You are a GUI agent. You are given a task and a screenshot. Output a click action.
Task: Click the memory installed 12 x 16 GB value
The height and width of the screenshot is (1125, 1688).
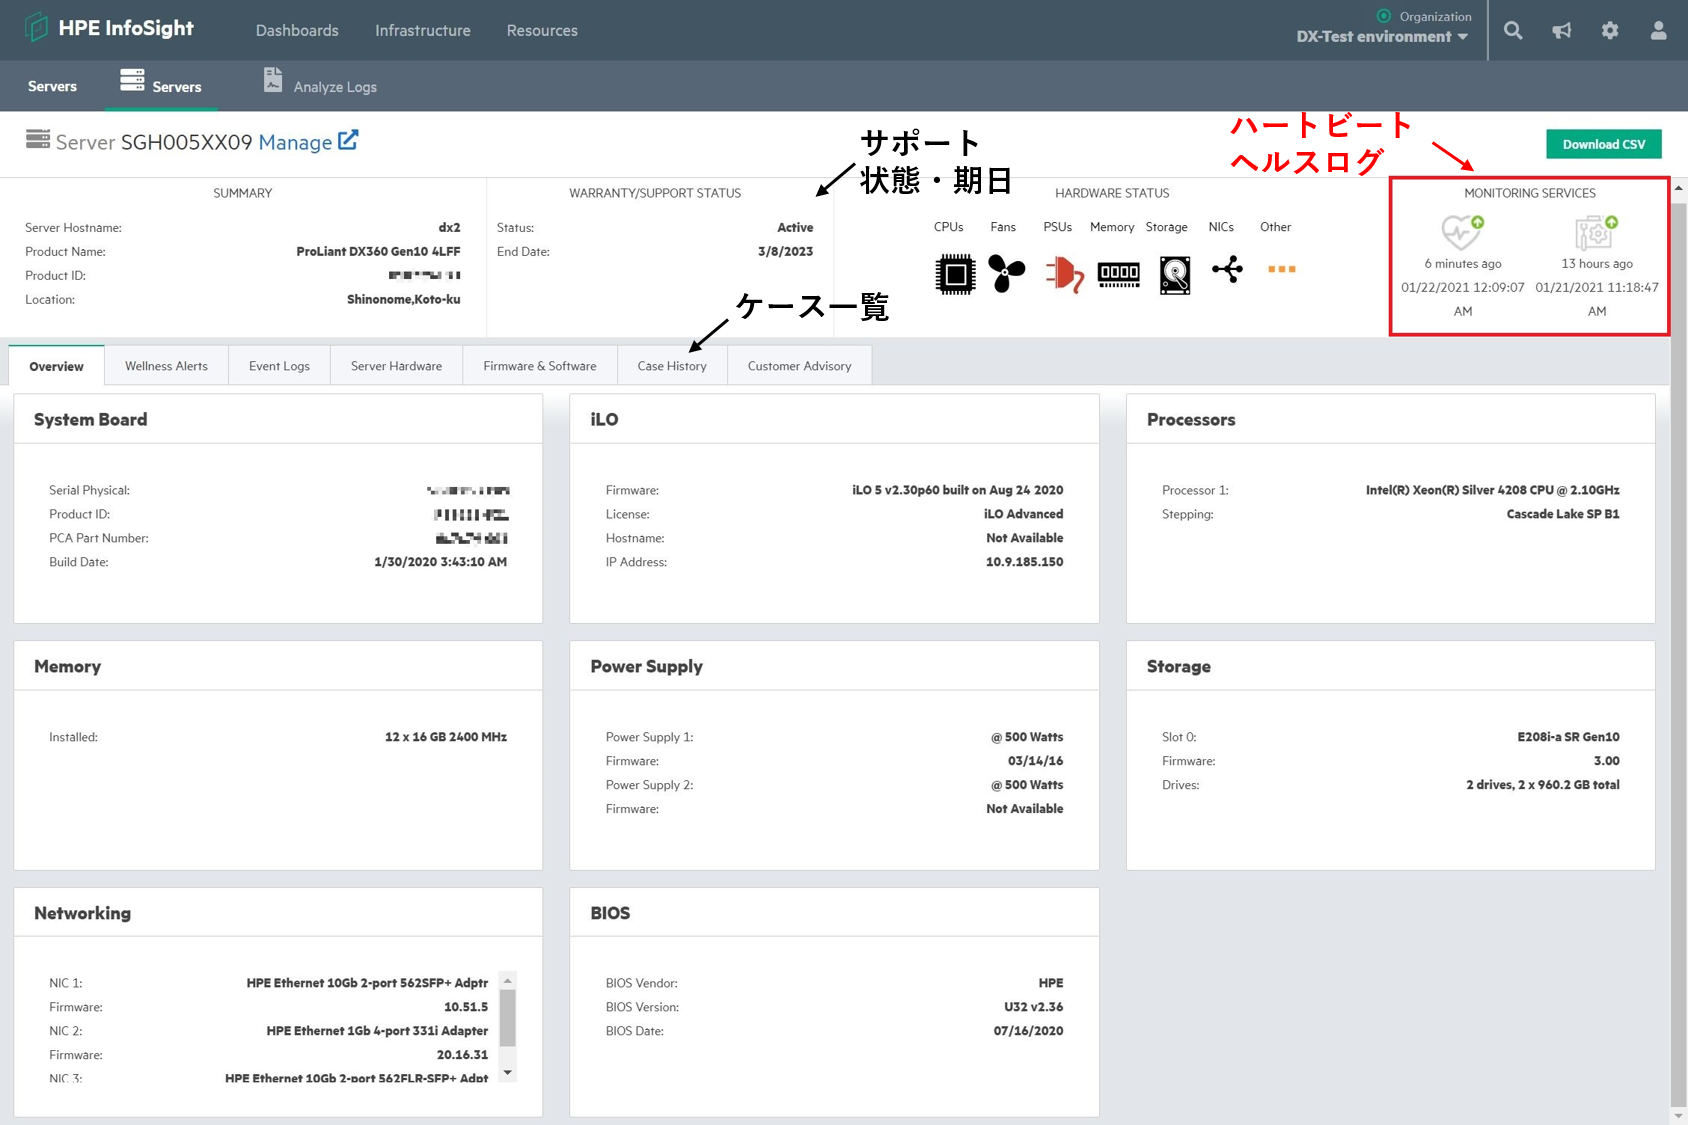445,737
